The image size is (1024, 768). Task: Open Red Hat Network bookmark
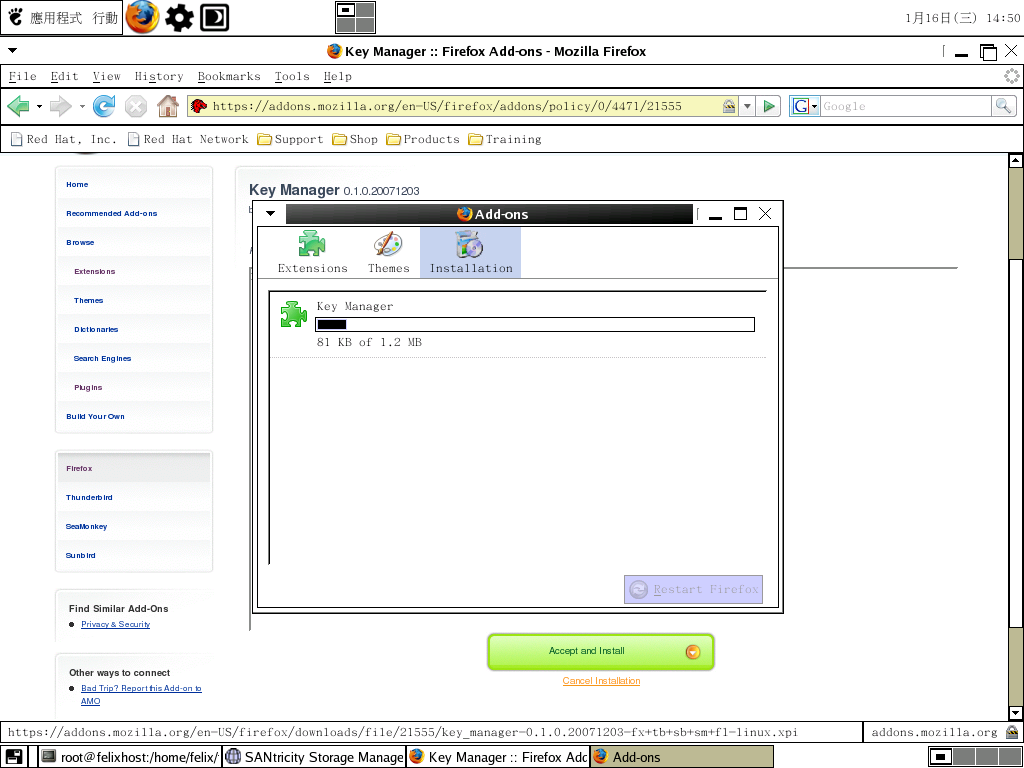188,139
